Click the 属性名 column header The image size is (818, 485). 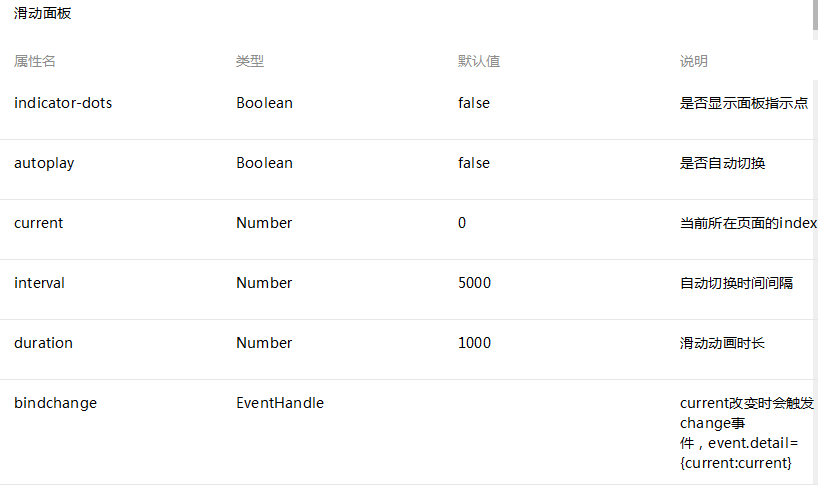(34, 61)
